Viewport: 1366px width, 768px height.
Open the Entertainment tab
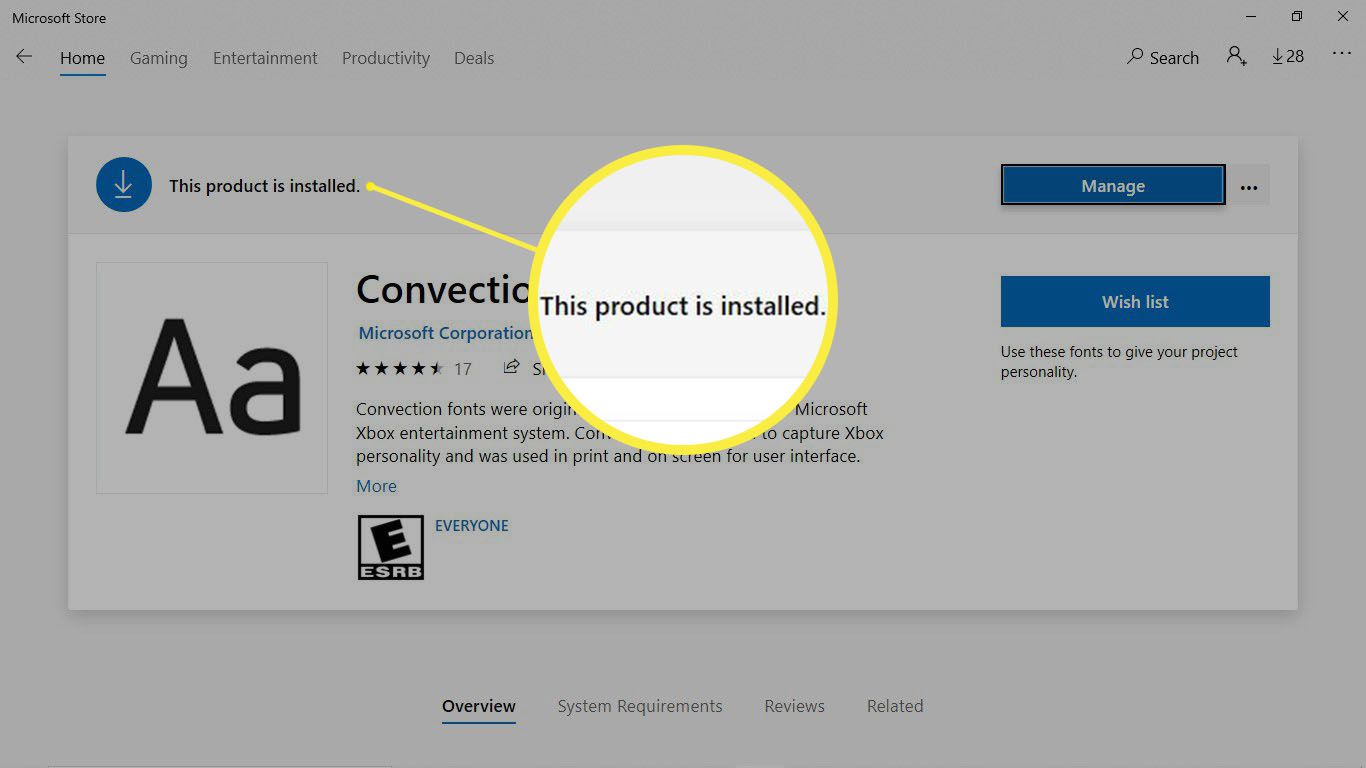[x=265, y=58]
